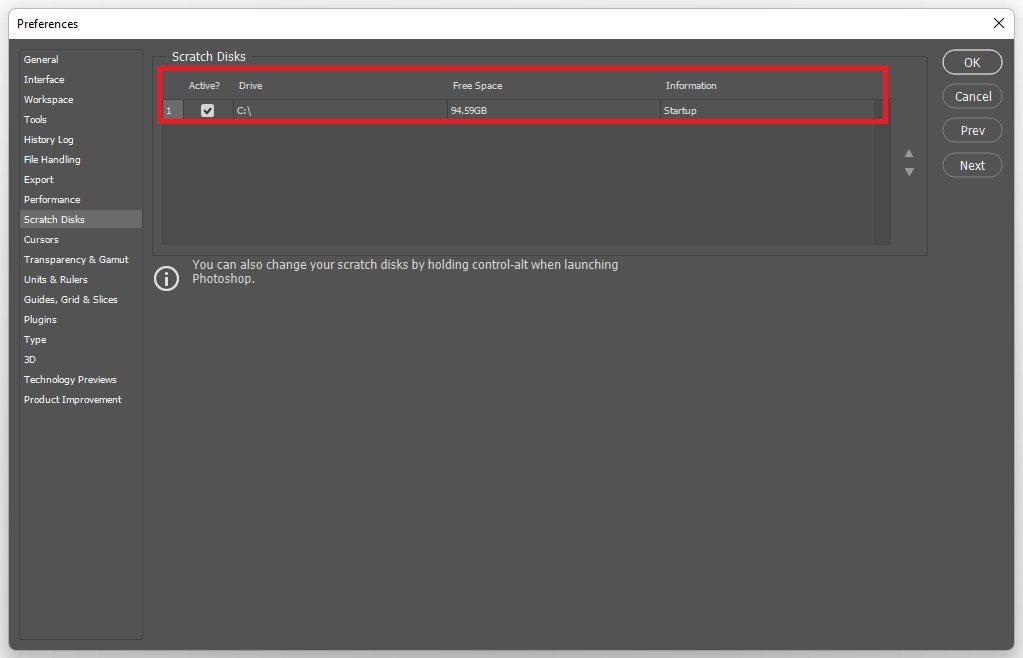Viewport: 1023px width, 658px height.
Task: Open the General preferences section
Action: tap(42, 60)
